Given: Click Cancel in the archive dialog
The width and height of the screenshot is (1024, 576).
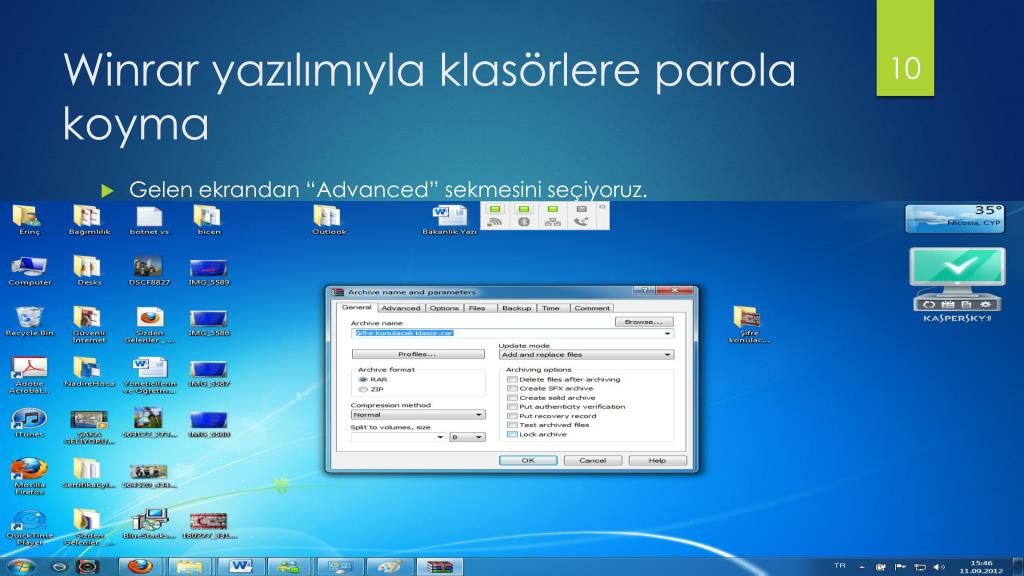Looking at the screenshot, I should tap(593, 460).
